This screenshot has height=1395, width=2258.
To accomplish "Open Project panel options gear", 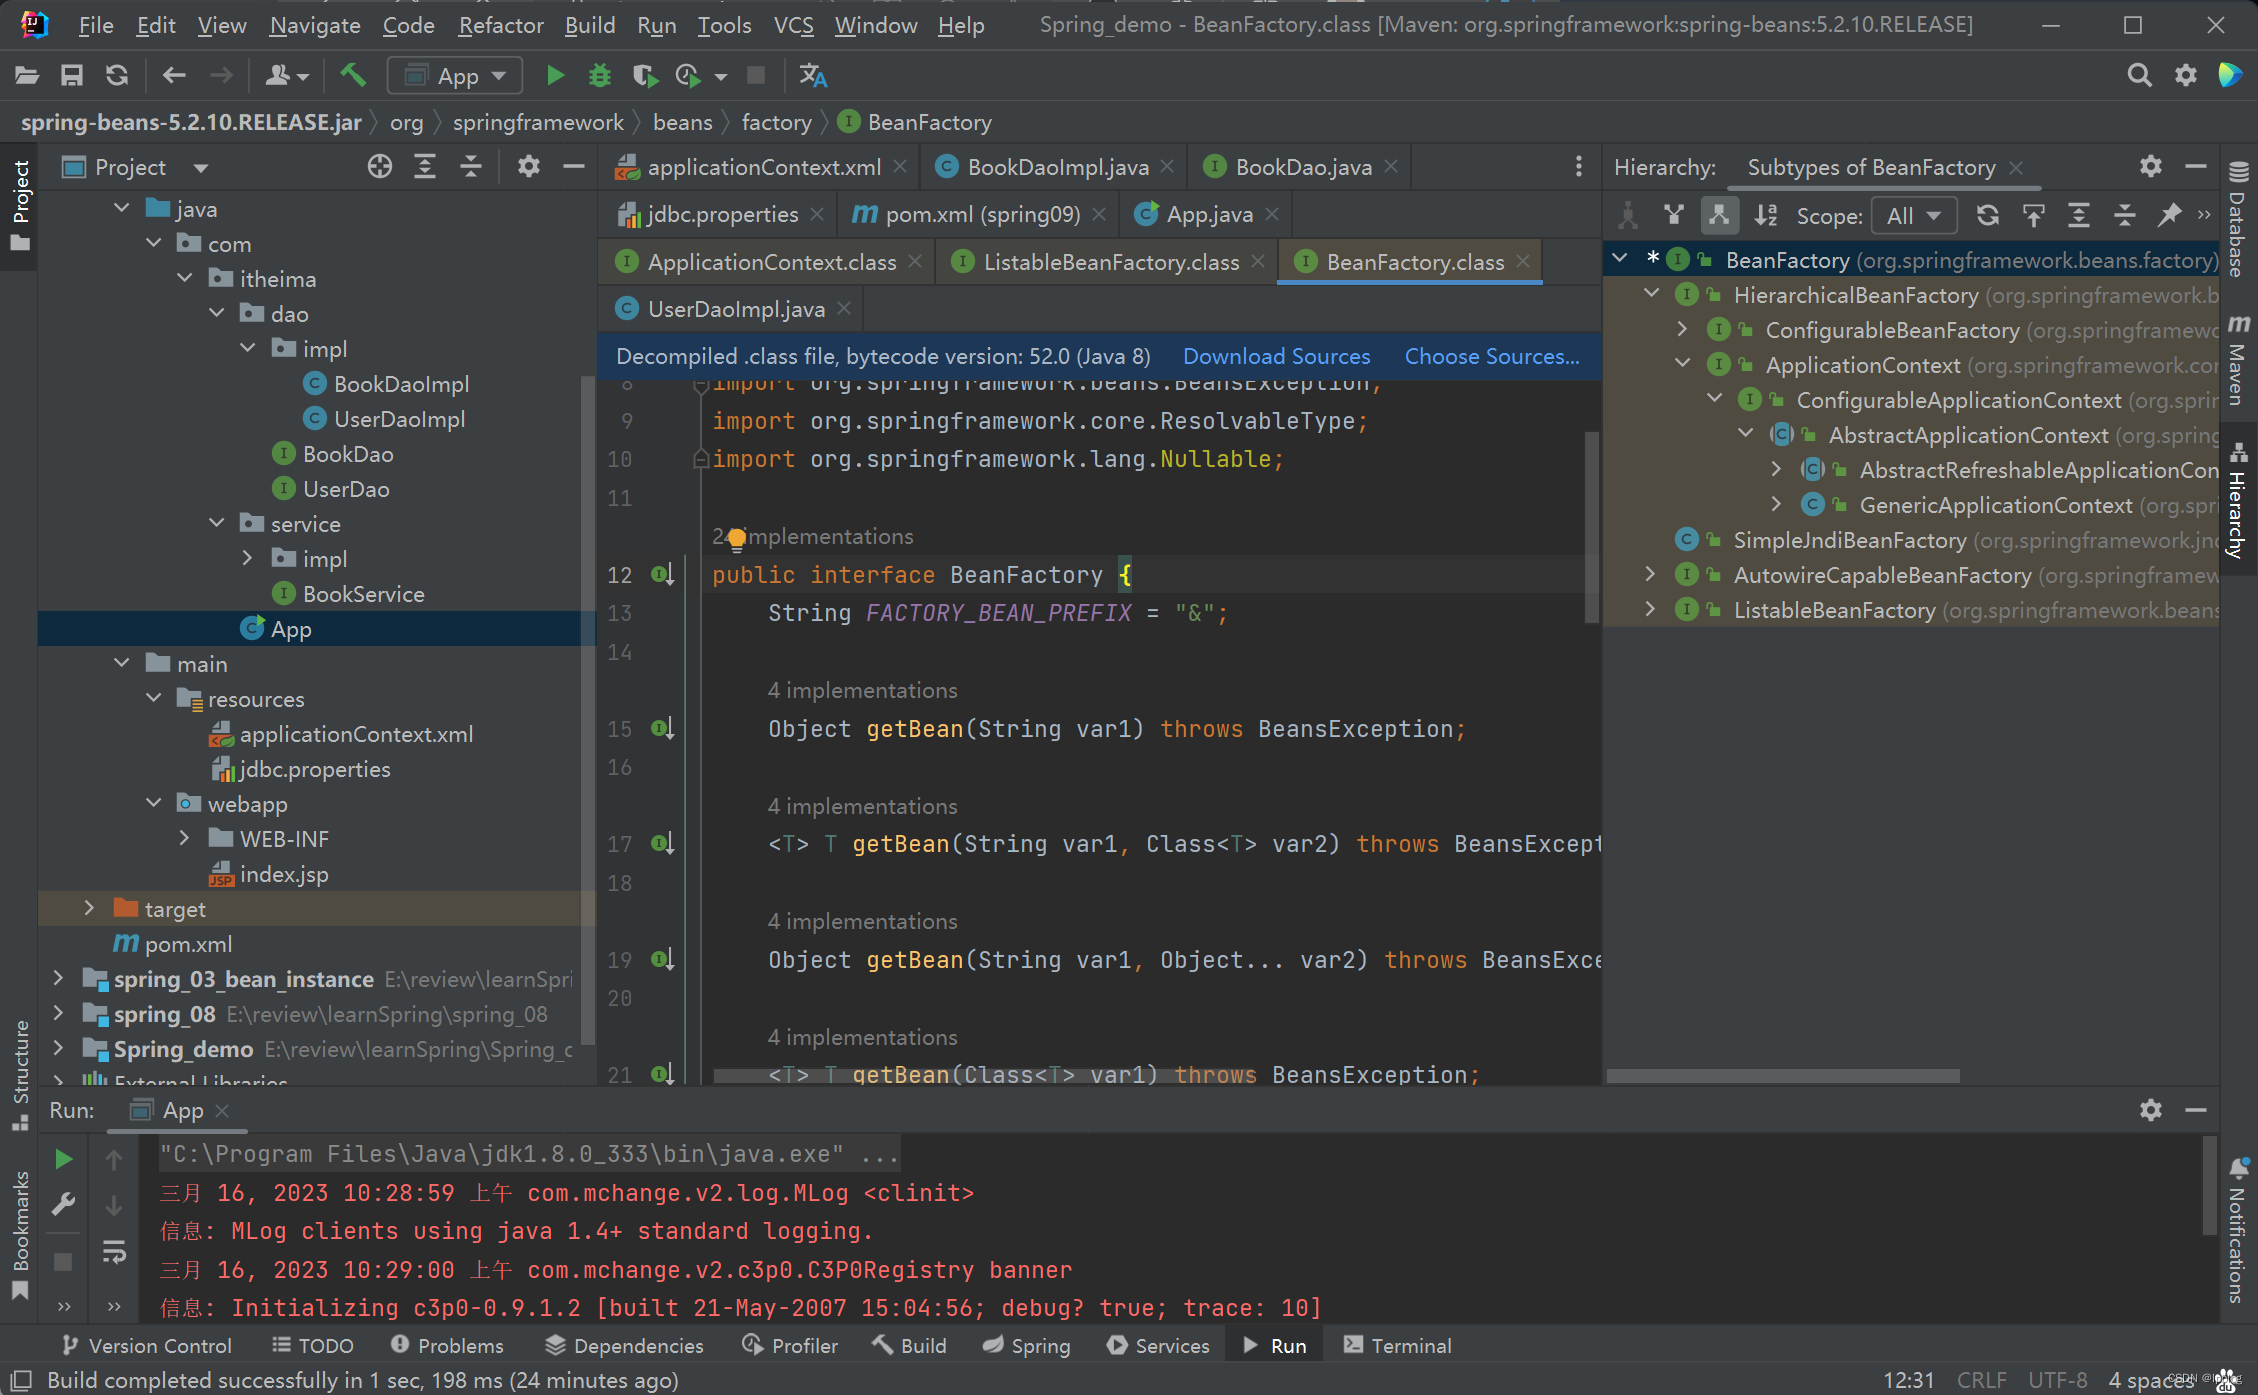I will 529,167.
